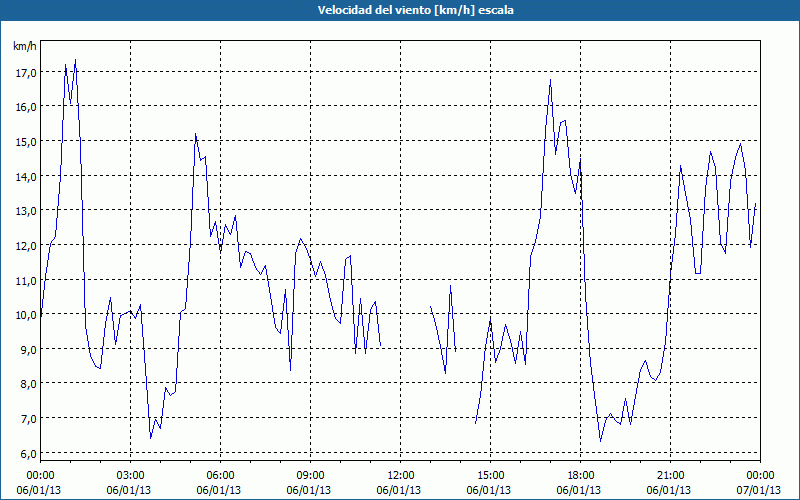This screenshot has height=500, width=800.
Task: Select the '06/01/13' date under 03:00
Action: (x=129, y=490)
